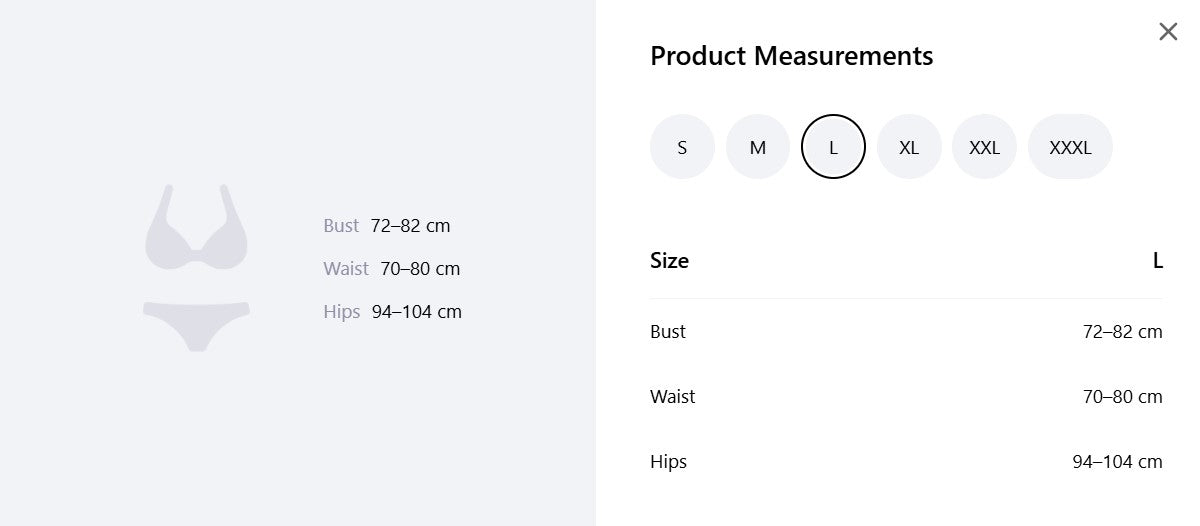Viewport: 1200px width, 526px height.
Task: Select size XL
Action: point(909,147)
